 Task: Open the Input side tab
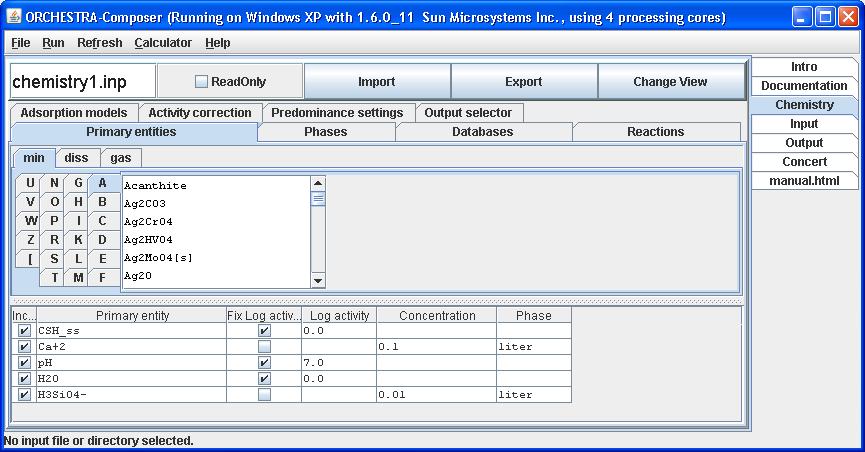pos(804,124)
